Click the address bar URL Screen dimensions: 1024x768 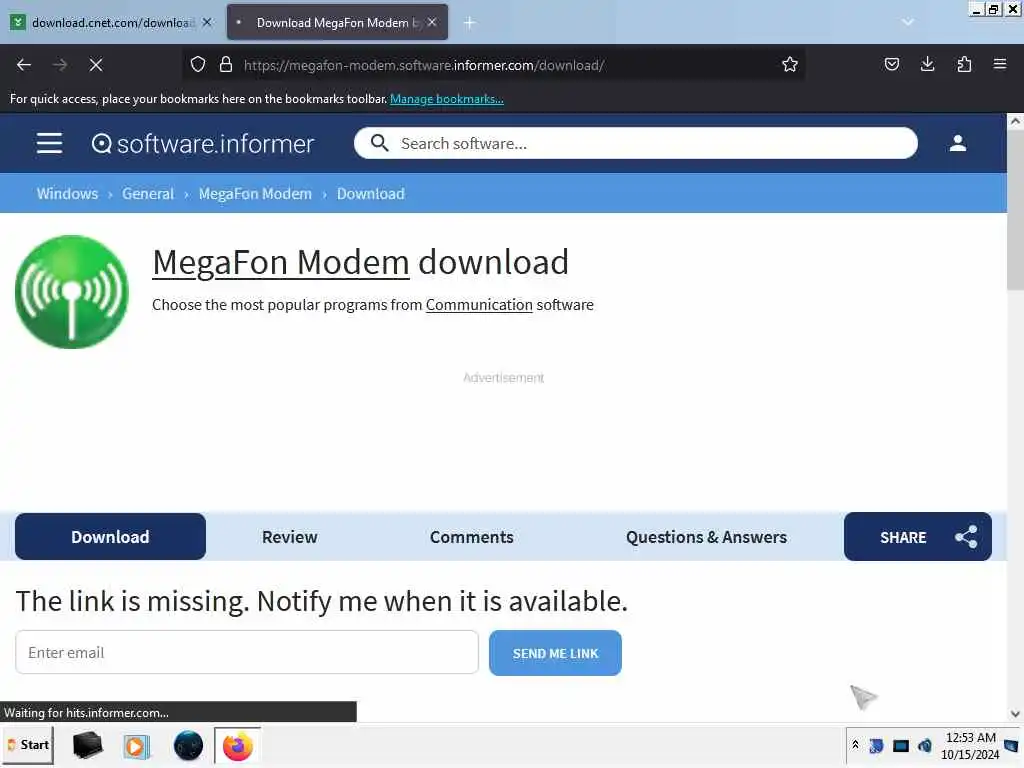[x=424, y=65]
